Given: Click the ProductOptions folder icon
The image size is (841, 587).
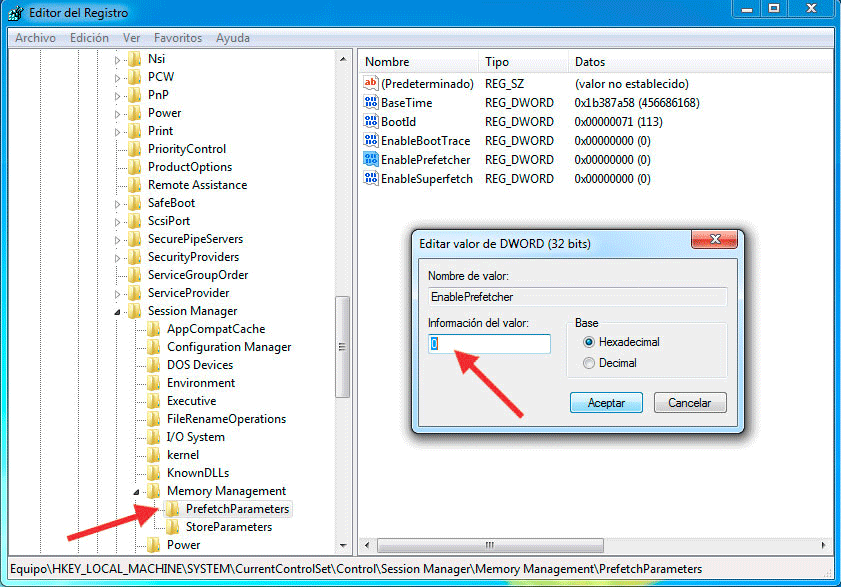Looking at the screenshot, I should tap(135, 166).
